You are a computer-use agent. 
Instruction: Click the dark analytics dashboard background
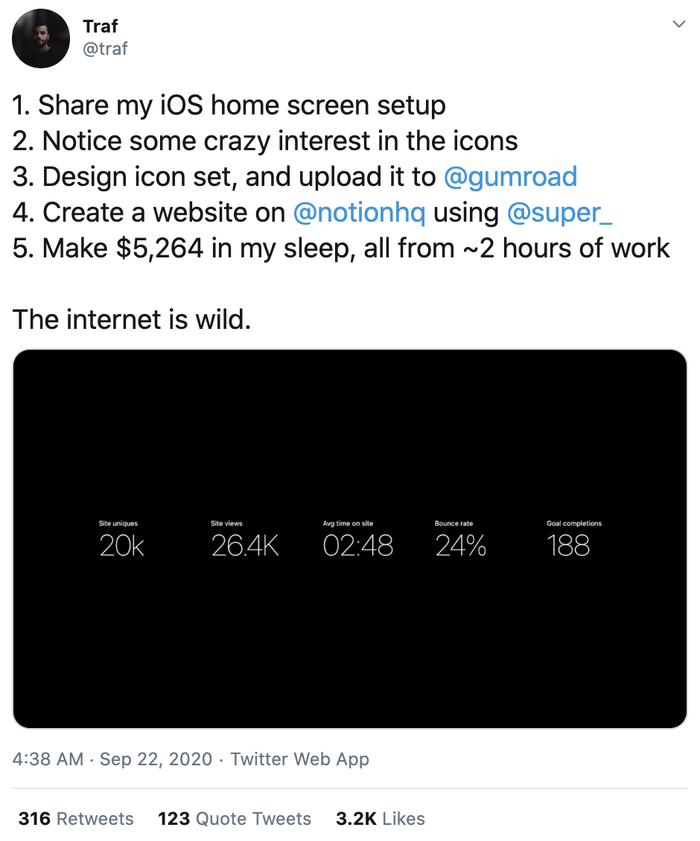point(350,660)
